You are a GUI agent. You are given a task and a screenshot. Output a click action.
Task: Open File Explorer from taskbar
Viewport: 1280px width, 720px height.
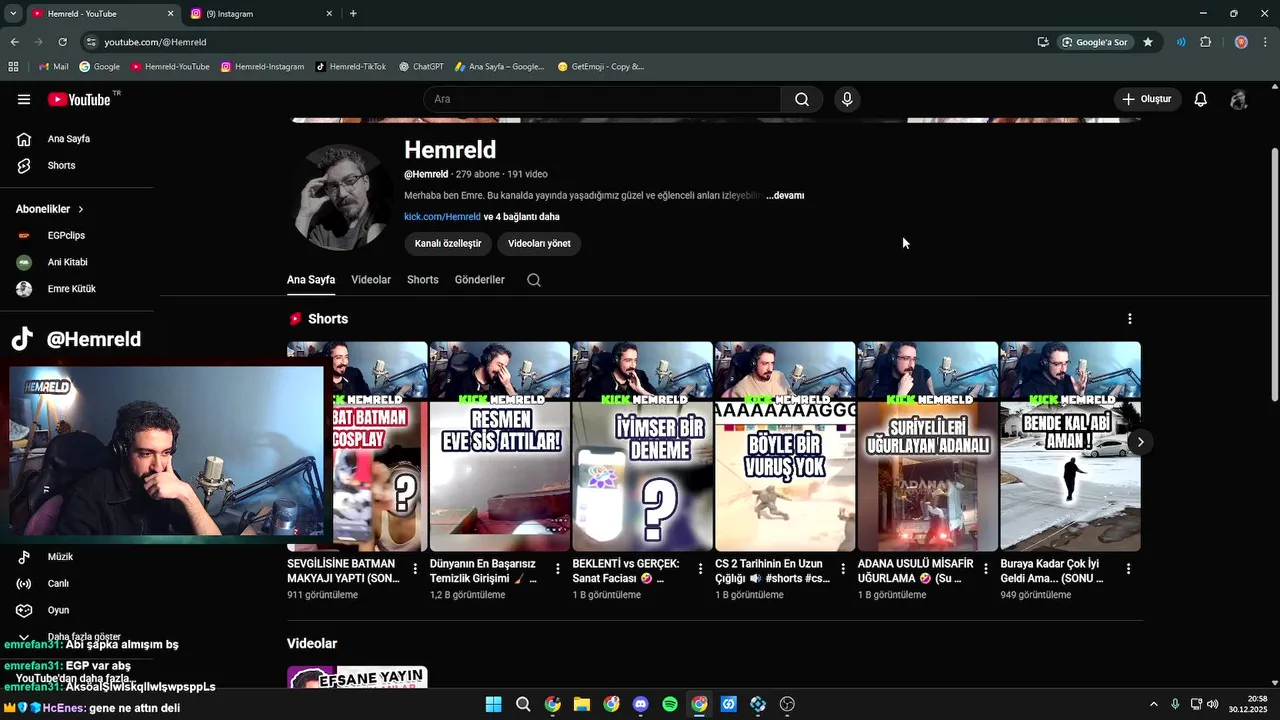coord(581,704)
